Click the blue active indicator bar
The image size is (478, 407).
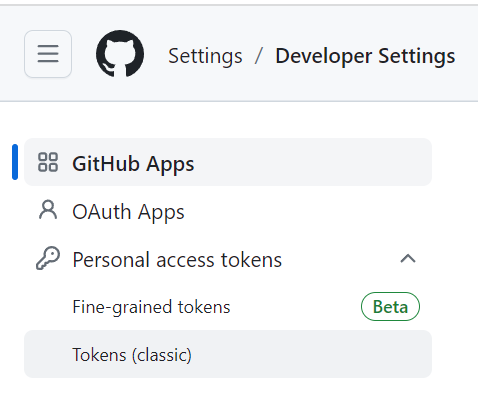pos(15,162)
